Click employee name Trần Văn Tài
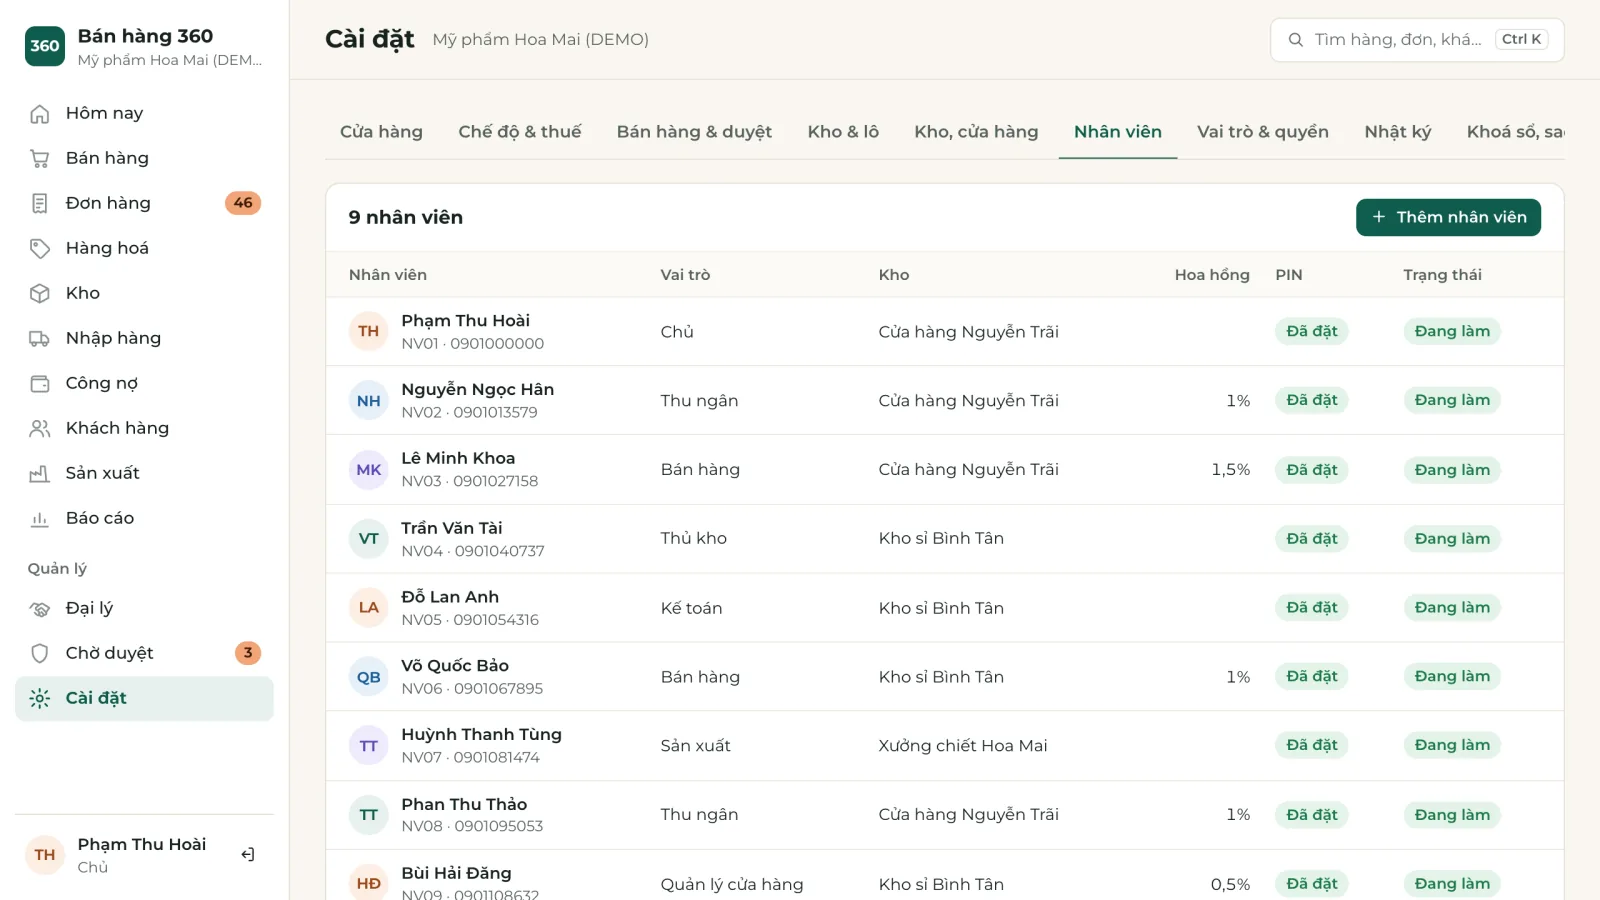 [452, 528]
